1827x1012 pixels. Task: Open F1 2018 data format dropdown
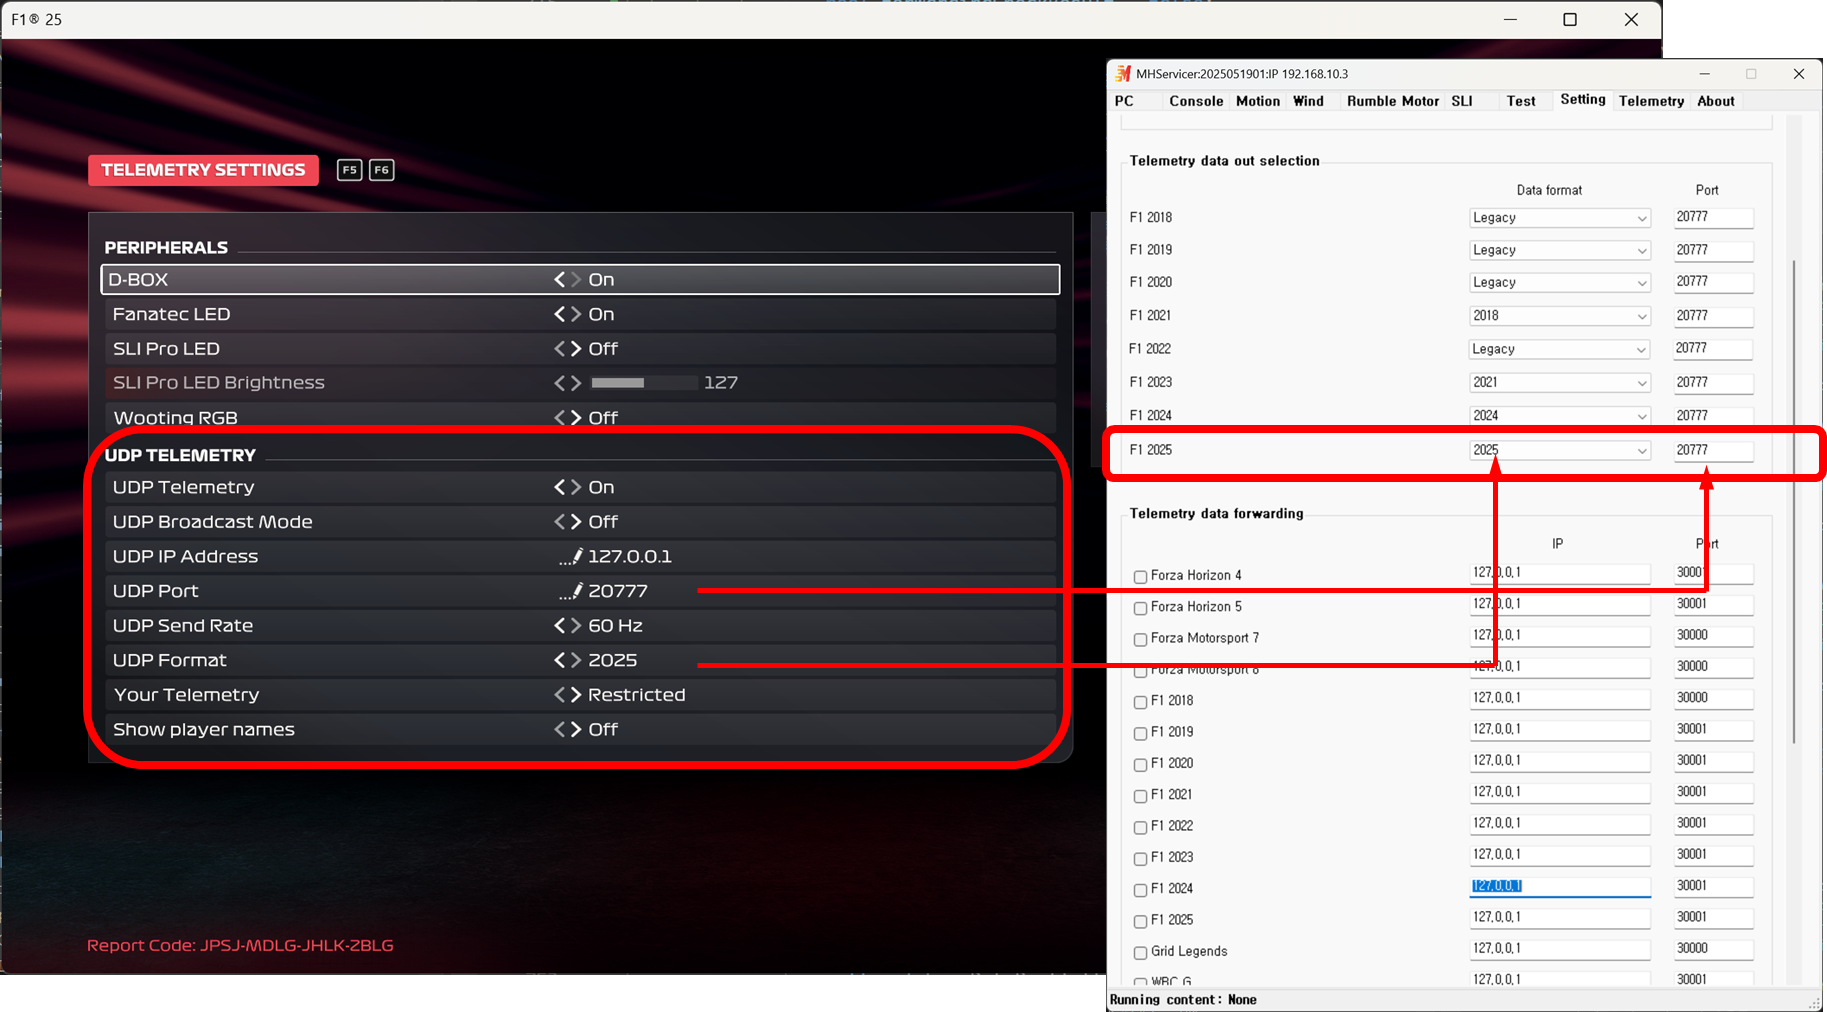click(1559, 218)
